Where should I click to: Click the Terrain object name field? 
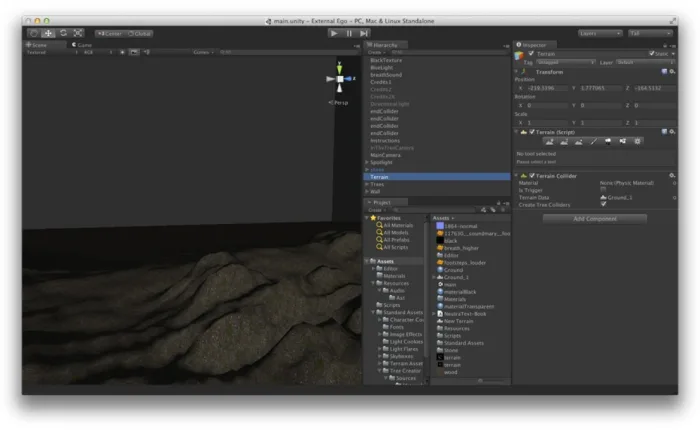(591, 54)
